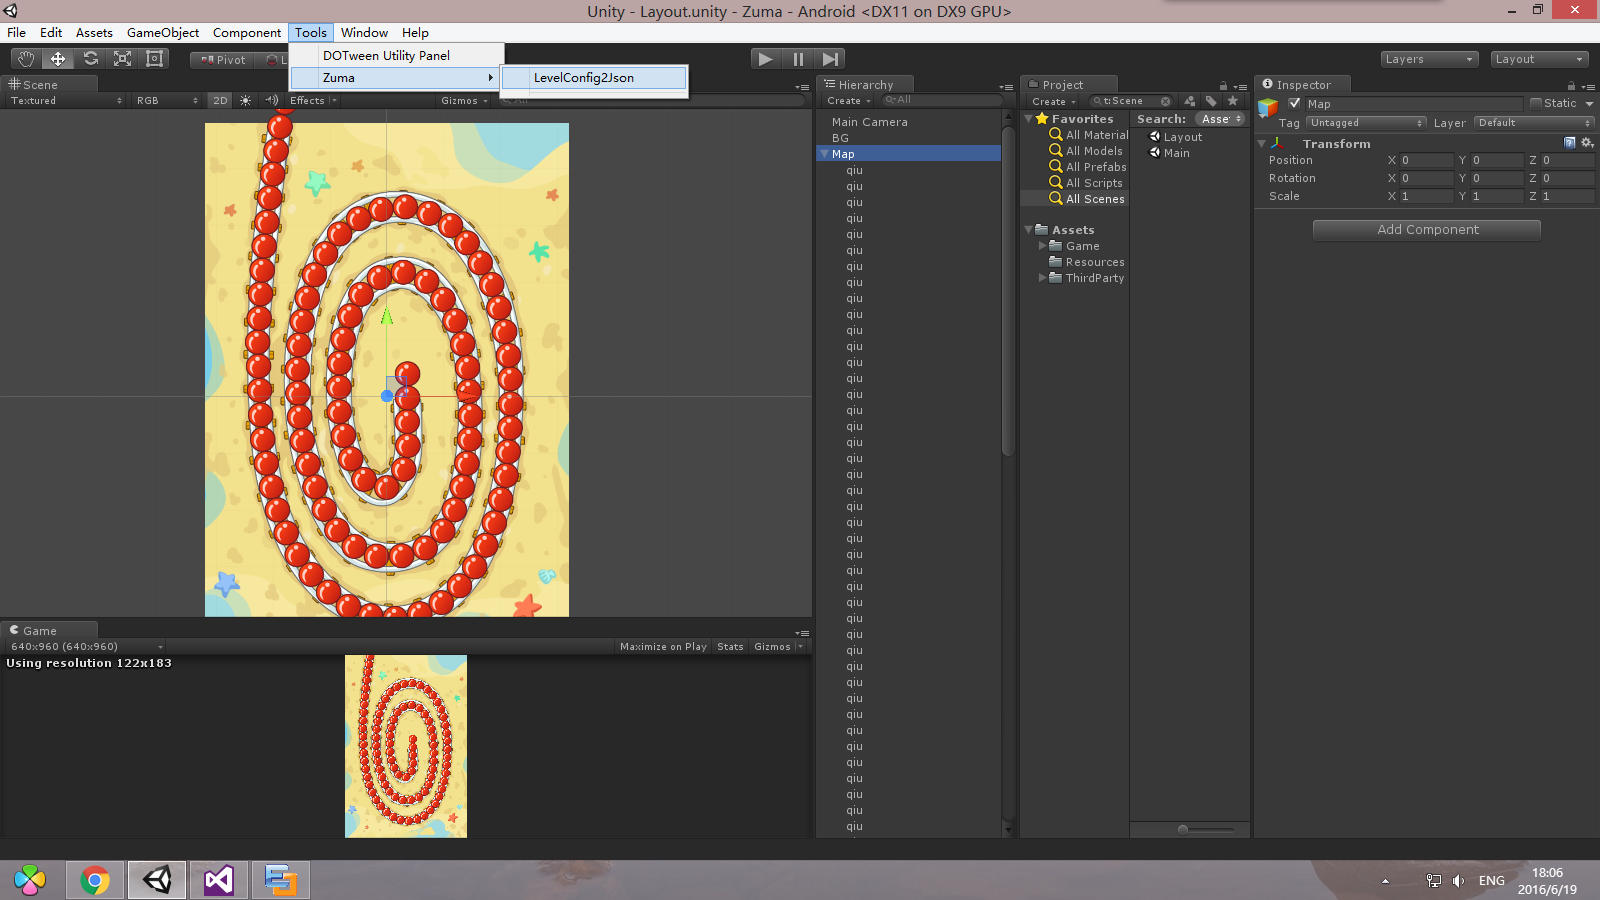
Task: Toggle 2D mode in Scene view
Action: (x=220, y=101)
